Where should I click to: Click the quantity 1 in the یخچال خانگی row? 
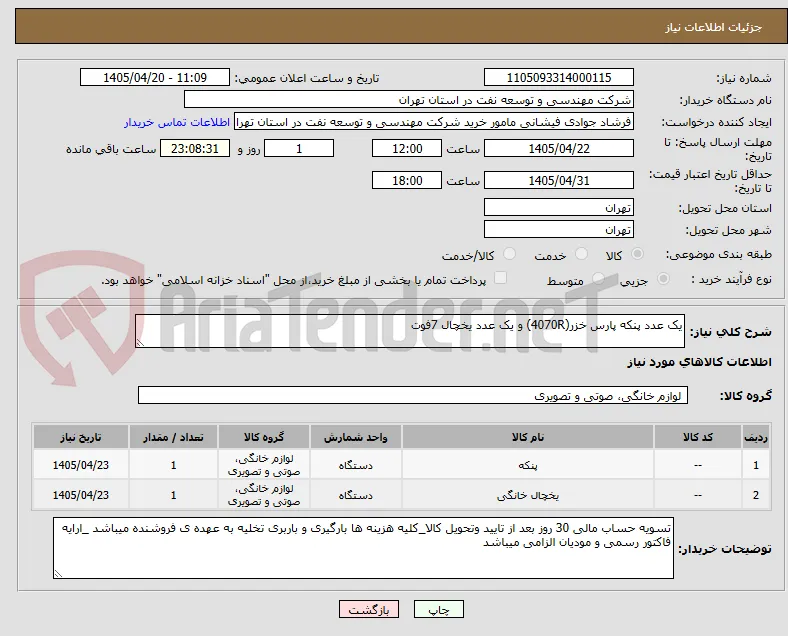pos(173,495)
